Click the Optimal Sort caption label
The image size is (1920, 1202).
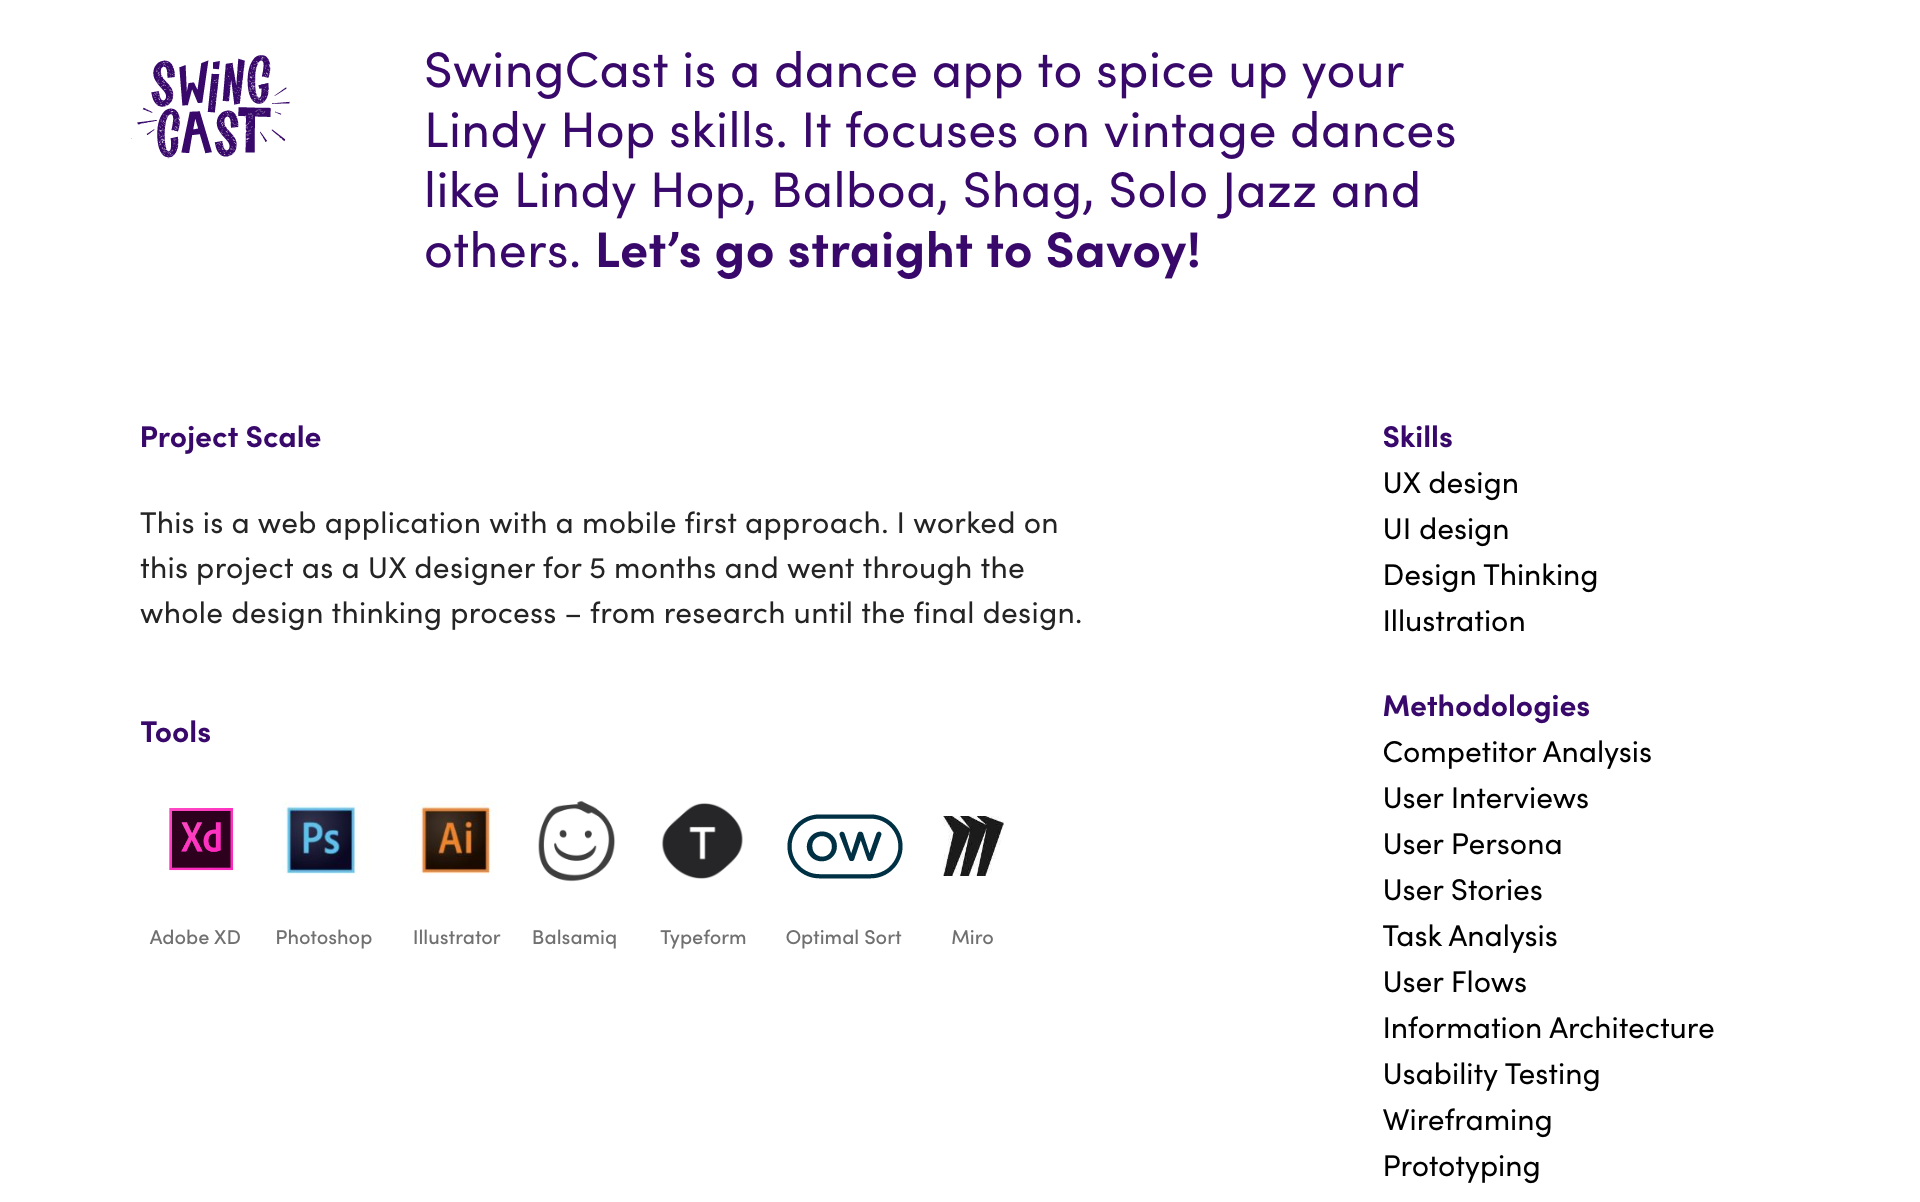[x=843, y=937]
